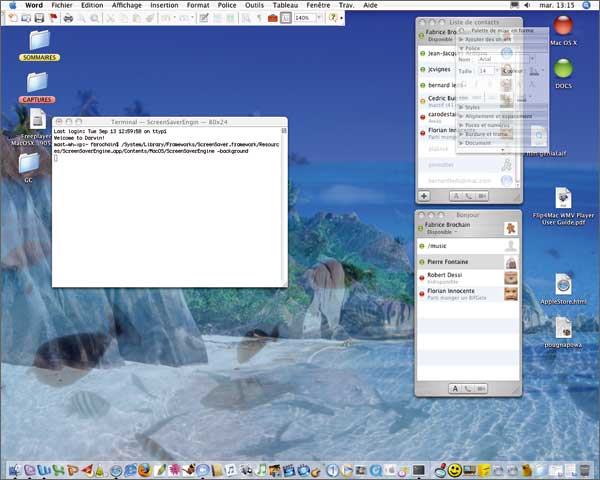
Task: Click the Mac OS X drive icon
Action: click(x=565, y=25)
